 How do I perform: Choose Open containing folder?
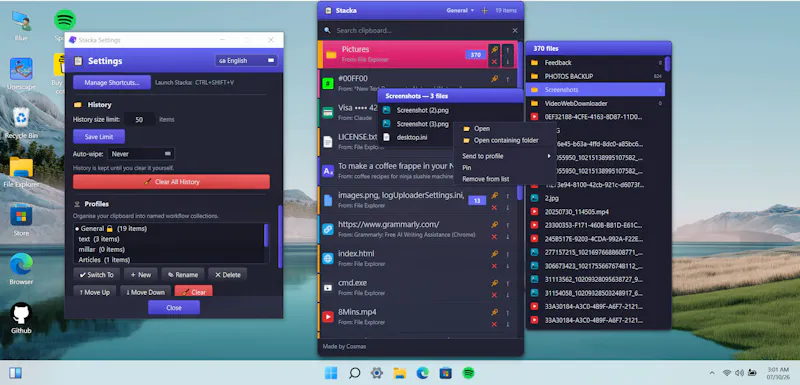(505, 140)
